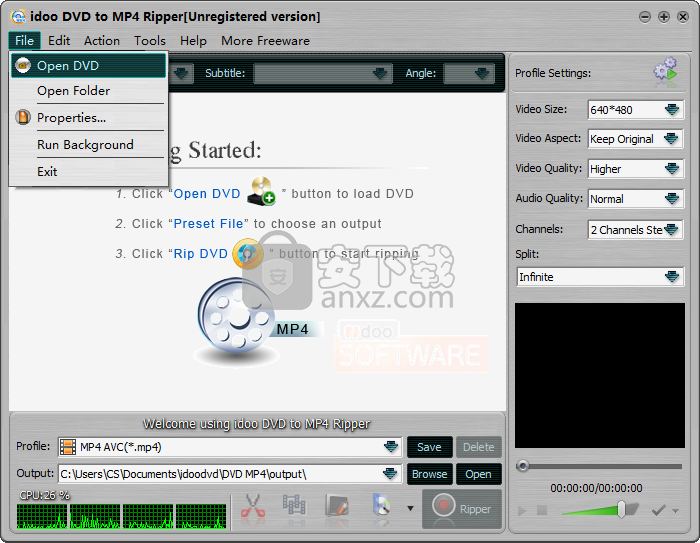700x543 pixels.
Task: Click the Rip DVD icon in guide
Action: coord(248,254)
